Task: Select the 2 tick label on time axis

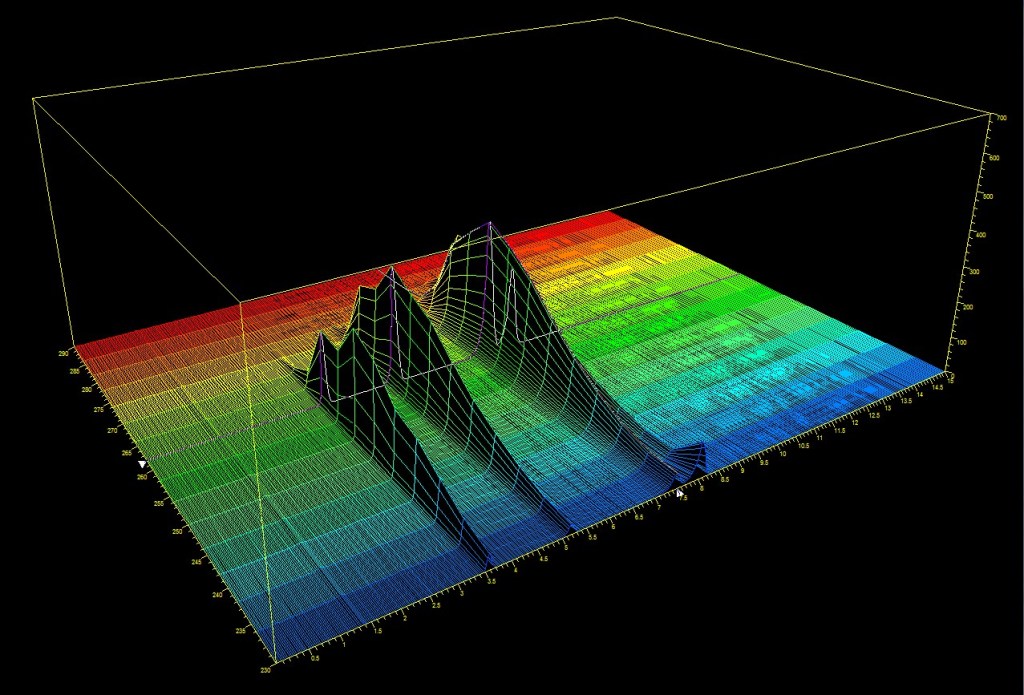Action: point(403,619)
